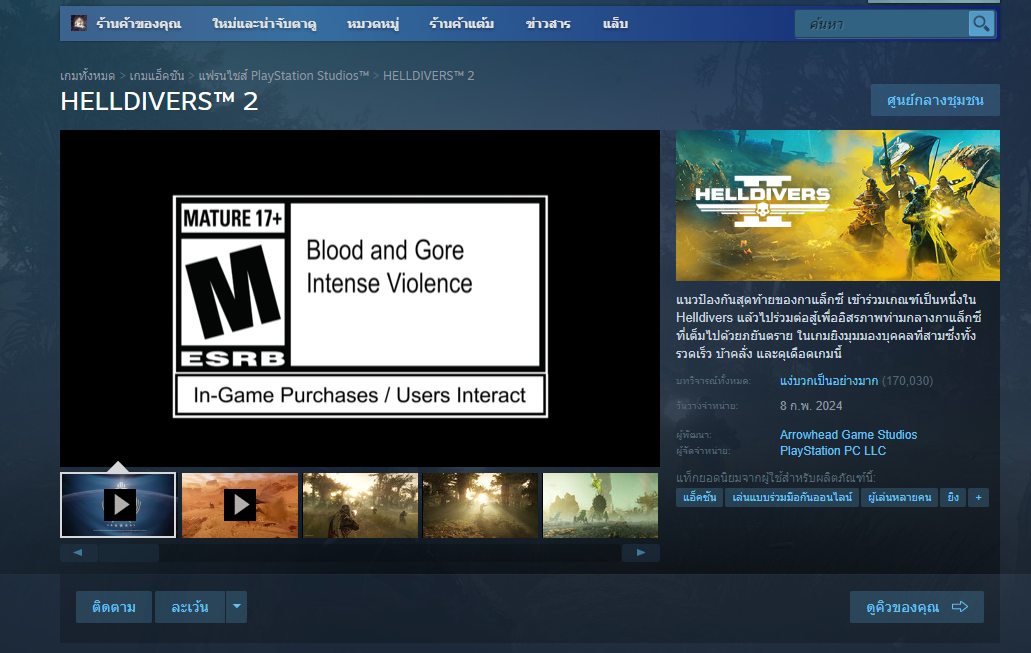The width and height of the screenshot is (1031, 653).
Task: Play the first trailer thumbnail
Action: (x=118, y=505)
